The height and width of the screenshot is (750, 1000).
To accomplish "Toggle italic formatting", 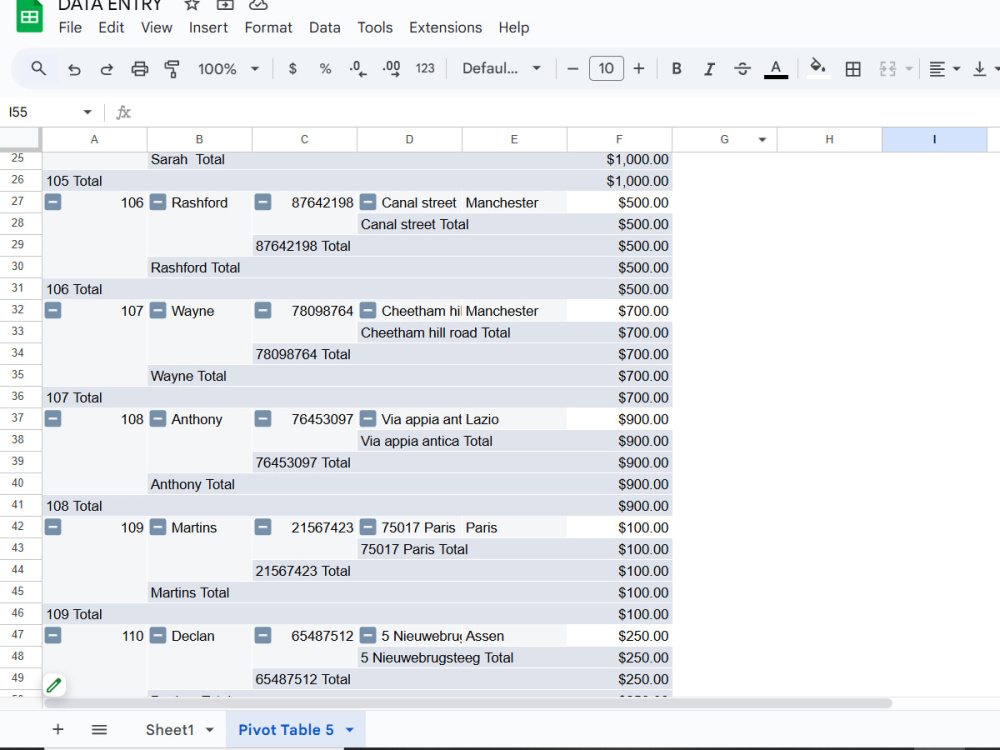I will [709, 69].
